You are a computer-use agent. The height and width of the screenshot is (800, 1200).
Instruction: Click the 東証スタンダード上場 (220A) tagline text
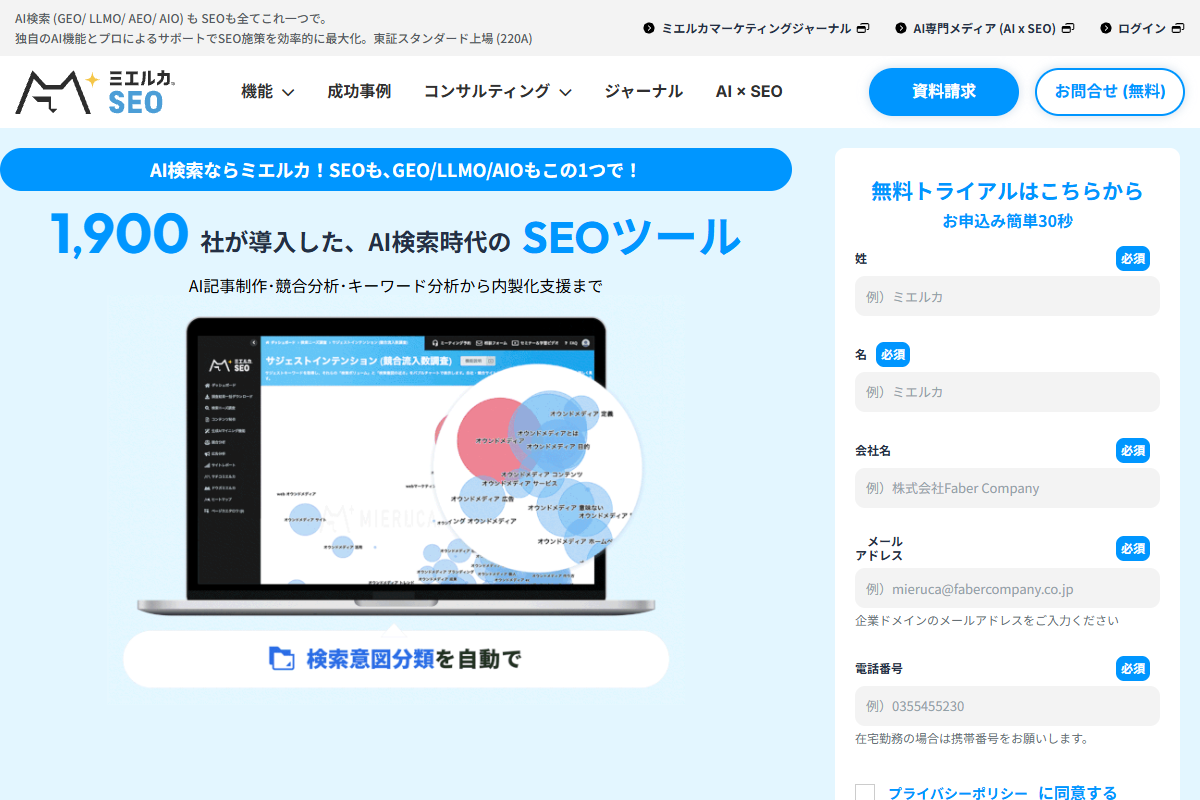click(453, 38)
